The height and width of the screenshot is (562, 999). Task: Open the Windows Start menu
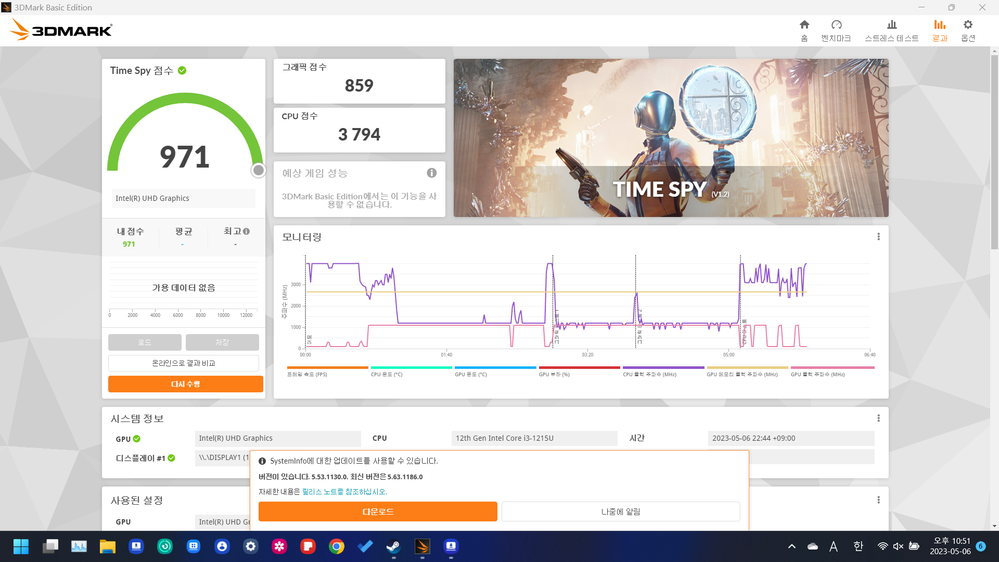21,547
